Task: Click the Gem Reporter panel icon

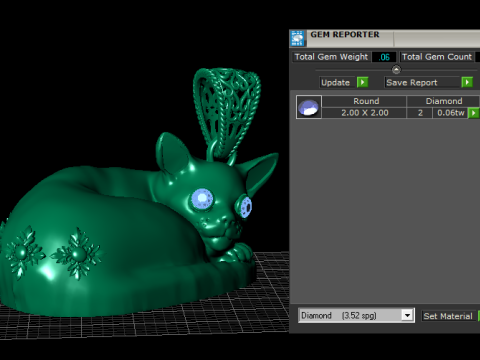Action: tap(297, 38)
